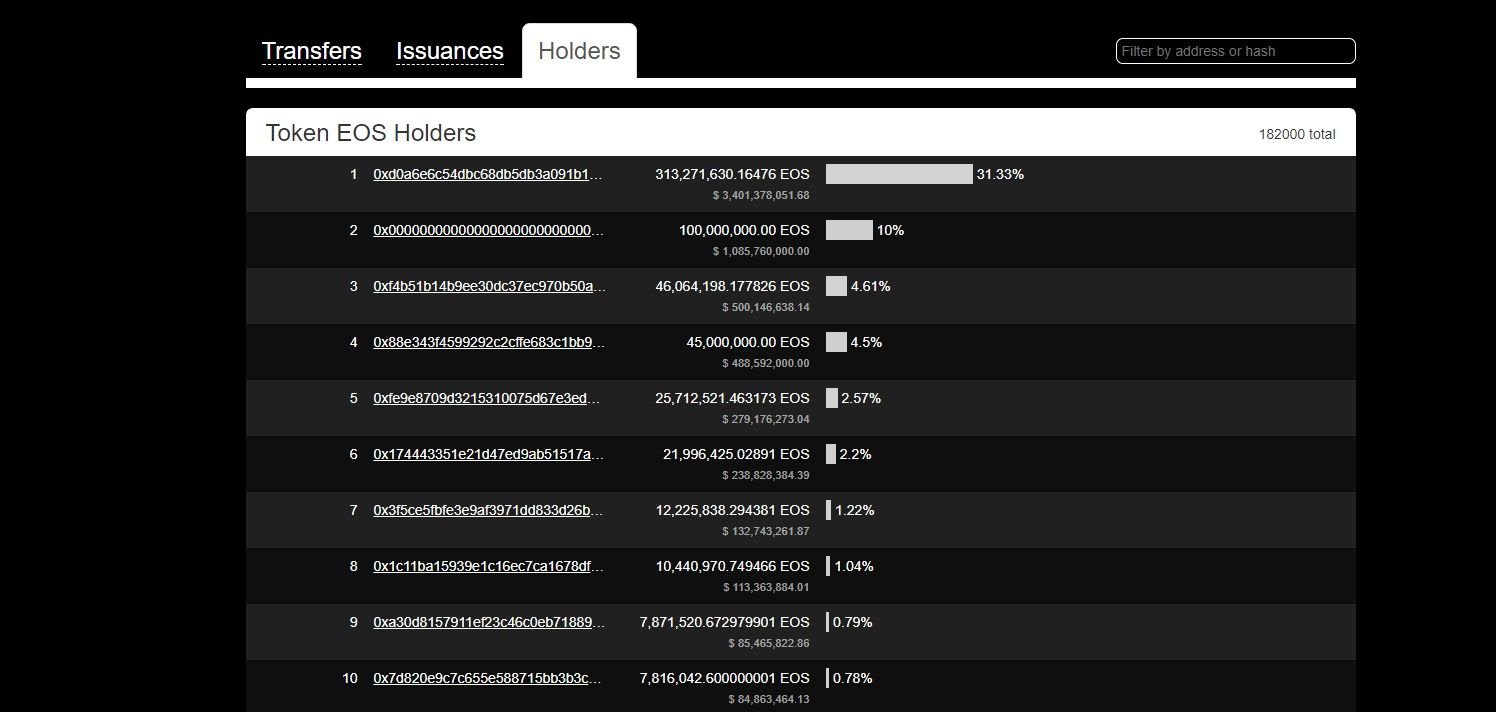Open holder address starting 0xd0a6e6c54dbc
Screen dimensions: 1496x712
488,174
